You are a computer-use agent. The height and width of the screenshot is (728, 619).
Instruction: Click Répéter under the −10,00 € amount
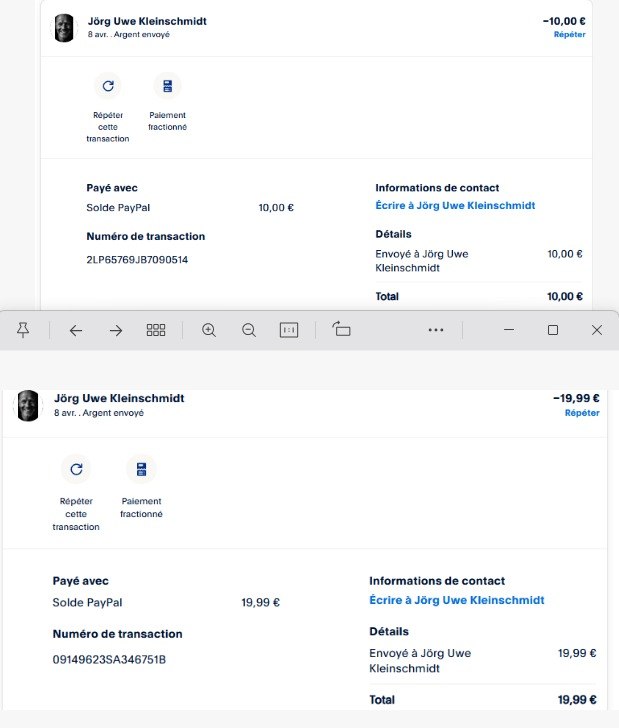569,34
